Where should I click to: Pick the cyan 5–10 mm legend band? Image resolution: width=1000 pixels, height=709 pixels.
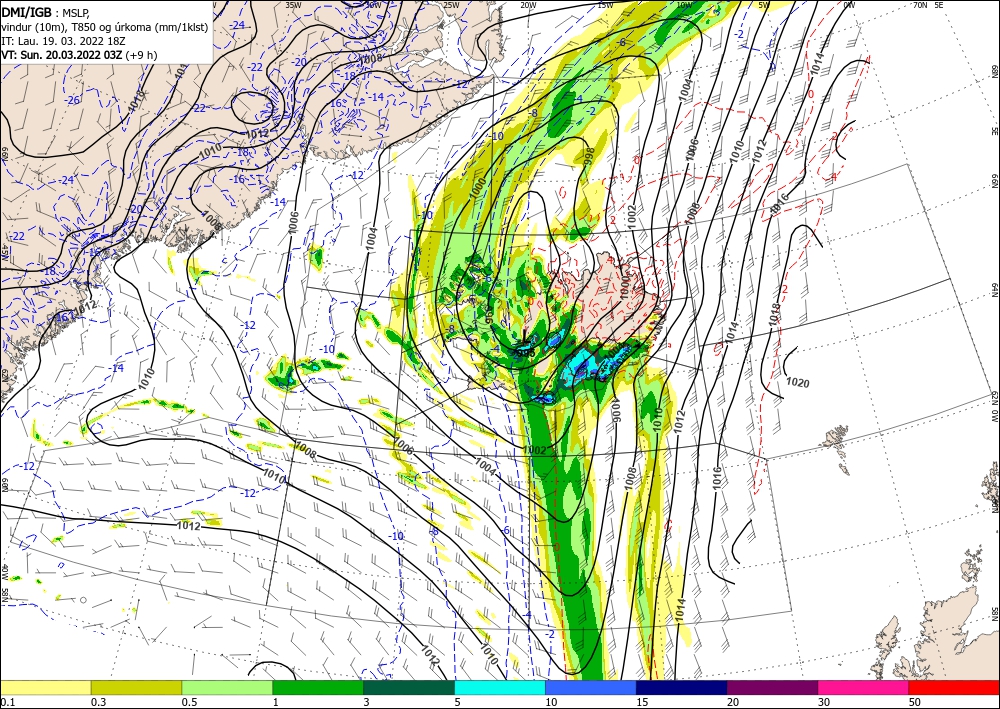[x=500, y=687]
